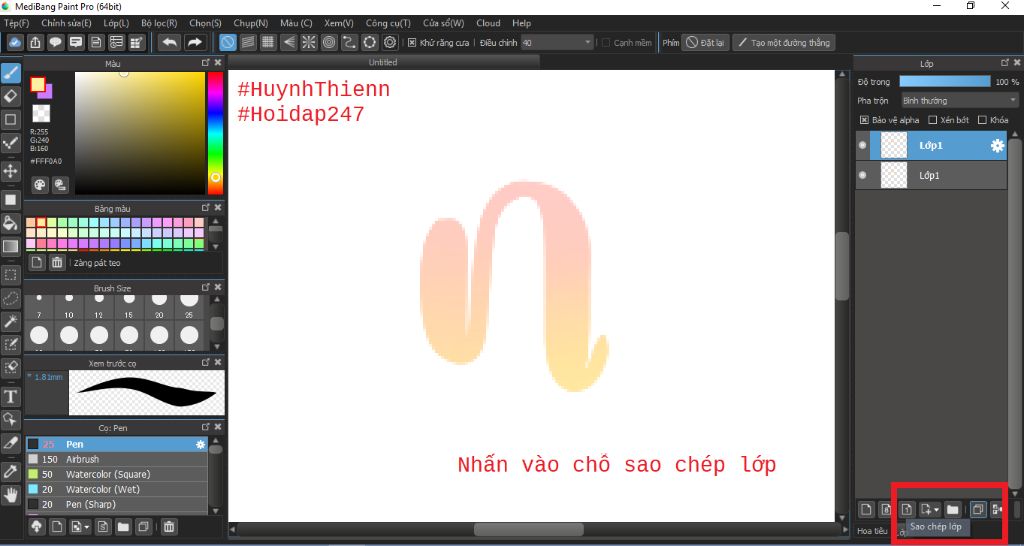Screen dimensions: 1024x546
Task: Delete brush with trash icon
Action: (168, 526)
